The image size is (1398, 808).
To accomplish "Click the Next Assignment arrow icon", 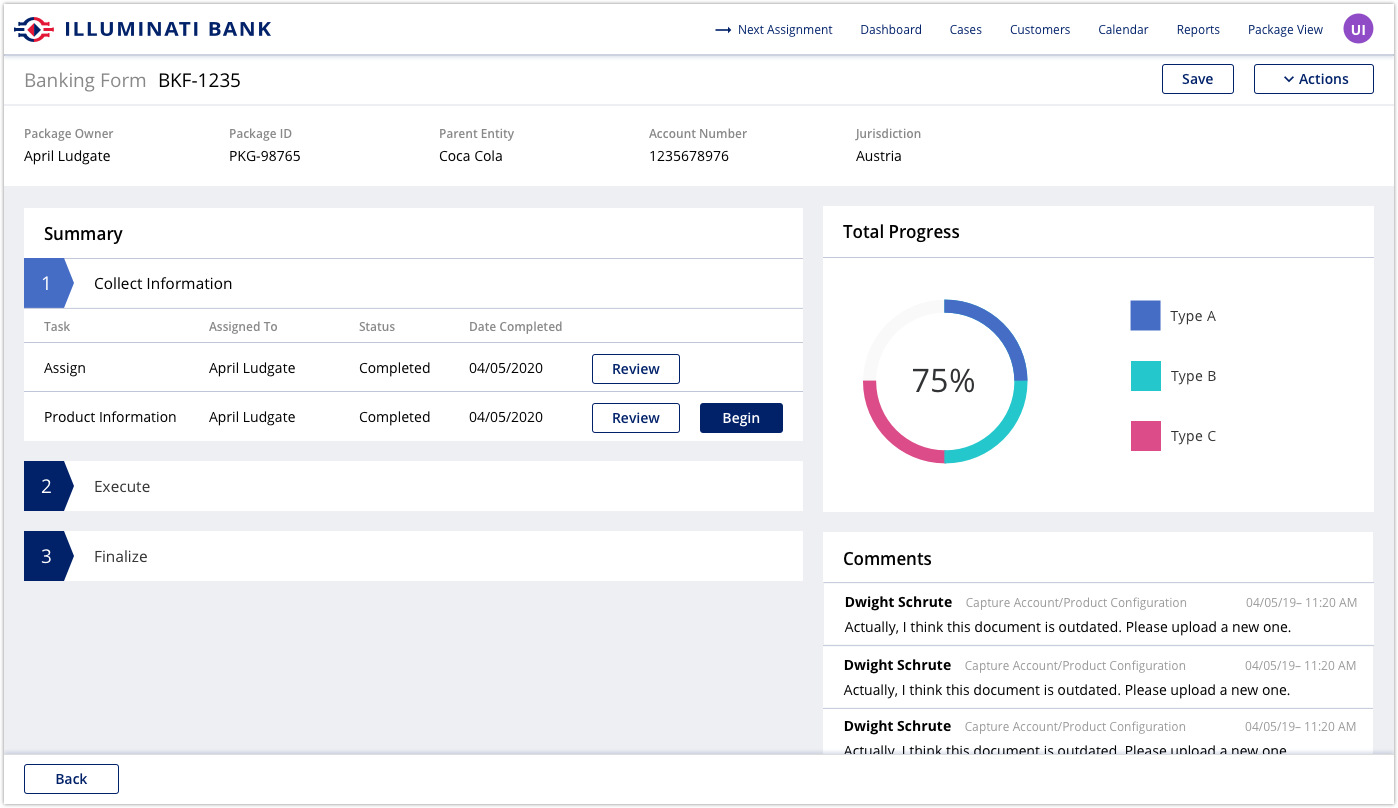I will click(722, 29).
